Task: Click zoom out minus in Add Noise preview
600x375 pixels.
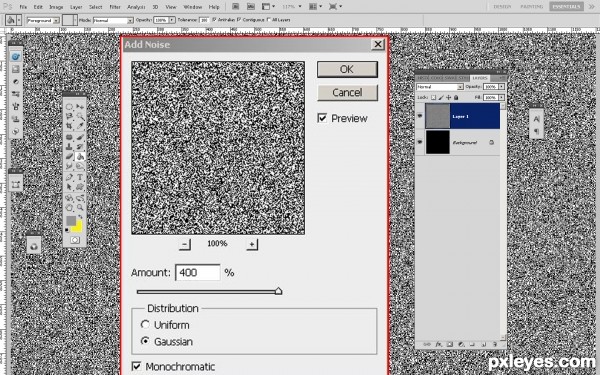Action: (x=184, y=244)
